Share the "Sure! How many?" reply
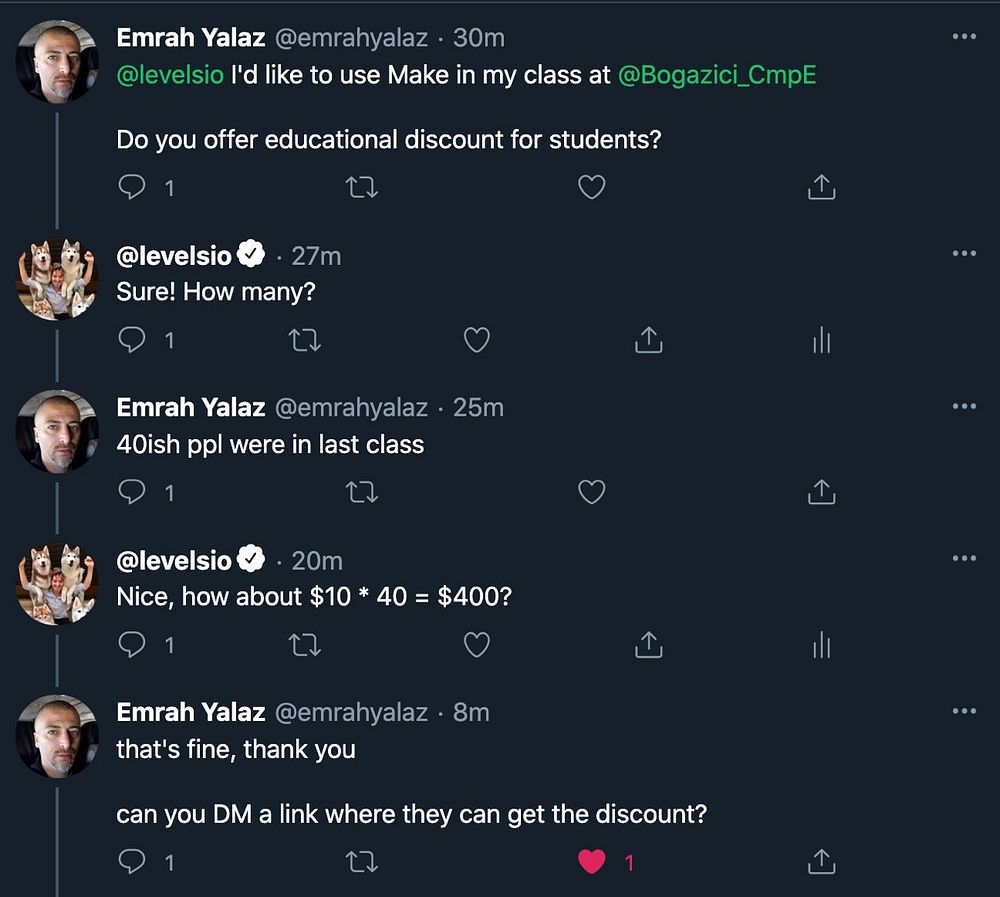This screenshot has height=897, width=1000. pos(648,341)
